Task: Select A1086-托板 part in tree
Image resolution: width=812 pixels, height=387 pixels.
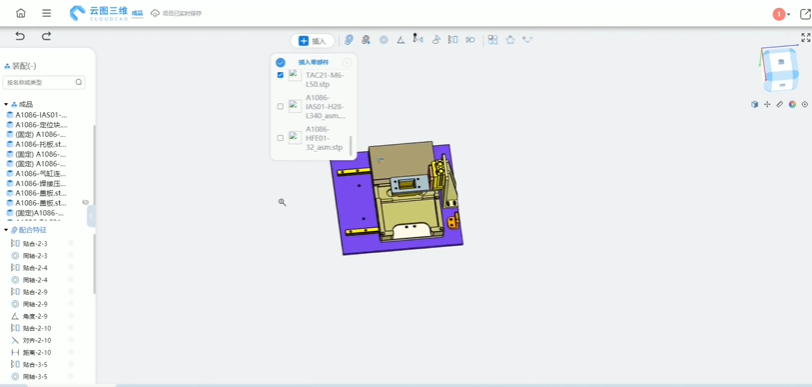Action: 41,145
